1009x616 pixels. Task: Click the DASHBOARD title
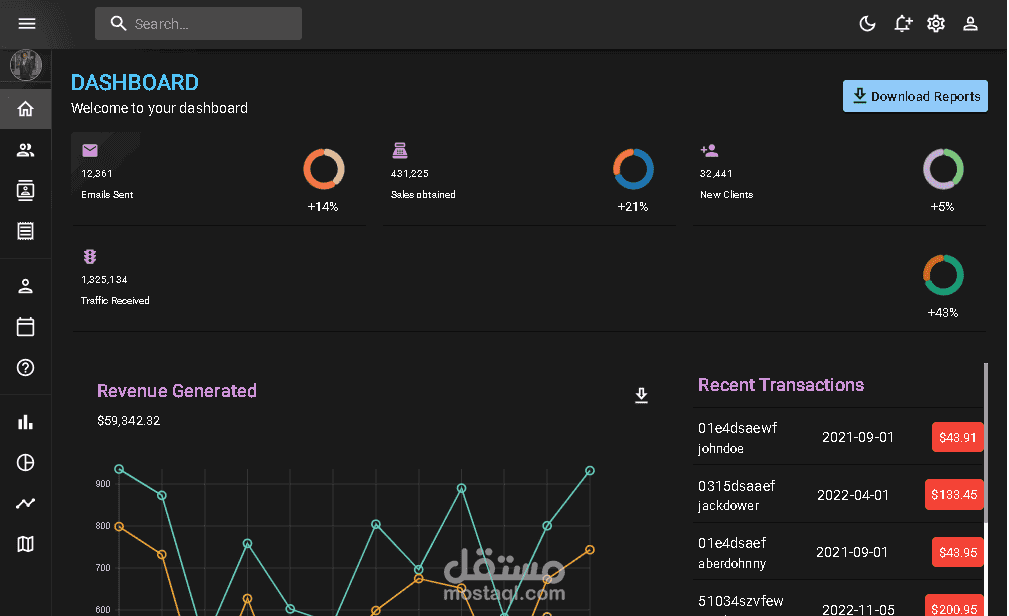[x=134, y=82]
